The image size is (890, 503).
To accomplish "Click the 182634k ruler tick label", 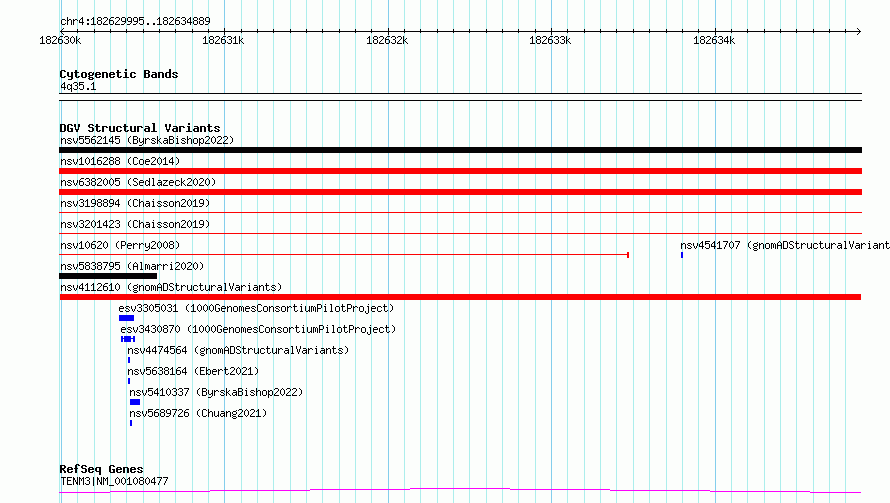I will coord(714,40).
